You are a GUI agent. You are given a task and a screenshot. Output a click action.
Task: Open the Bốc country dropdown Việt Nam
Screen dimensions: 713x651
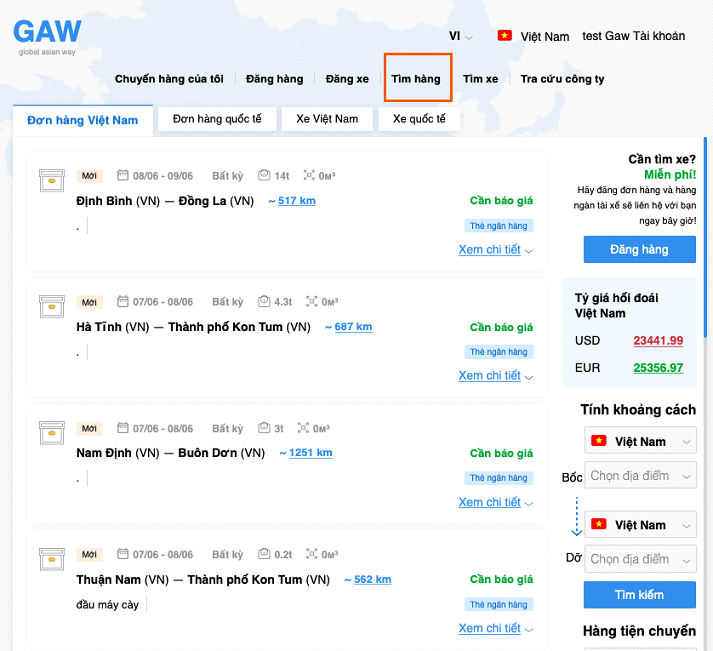click(x=640, y=441)
